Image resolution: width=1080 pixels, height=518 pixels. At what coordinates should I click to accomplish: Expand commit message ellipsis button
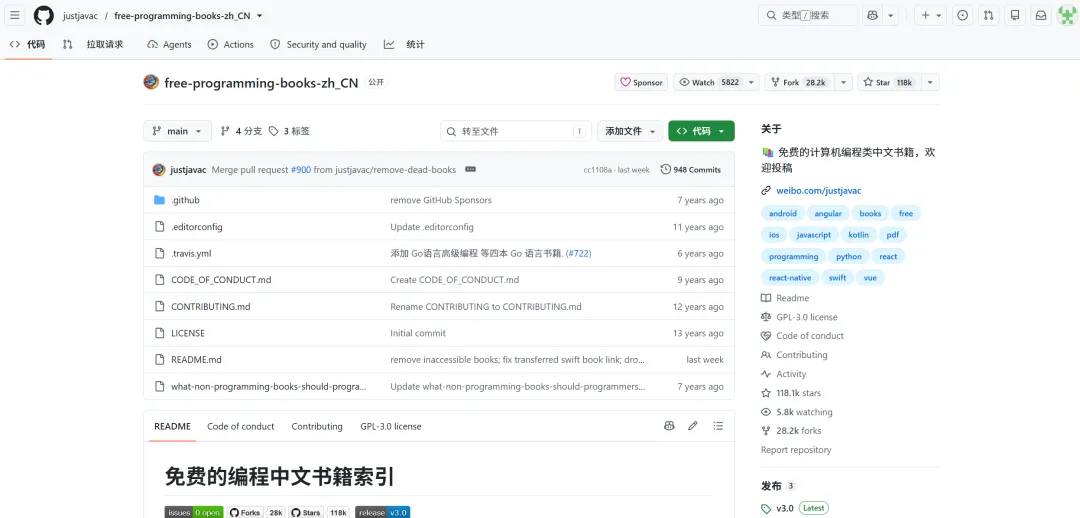470,169
